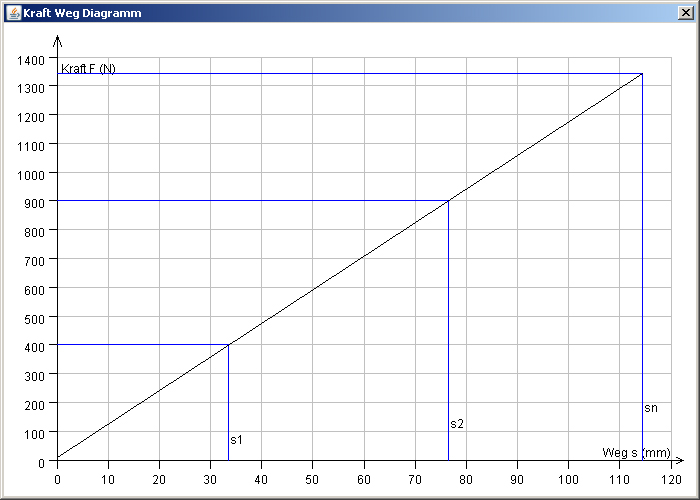Click the s1 label on the chart
The height and width of the screenshot is (500, 700).
tap(236, 439)
